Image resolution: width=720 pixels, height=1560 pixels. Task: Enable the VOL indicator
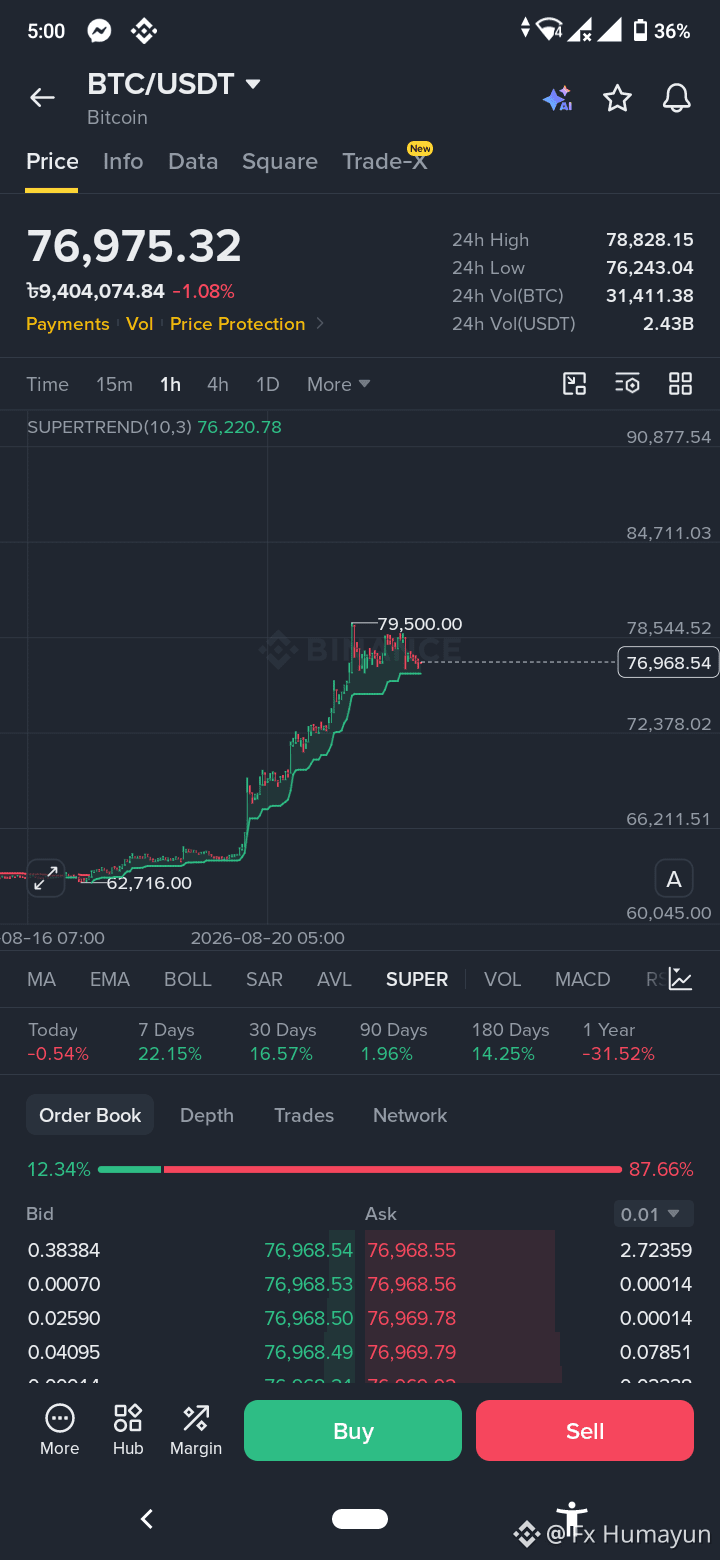pos(503,979)
